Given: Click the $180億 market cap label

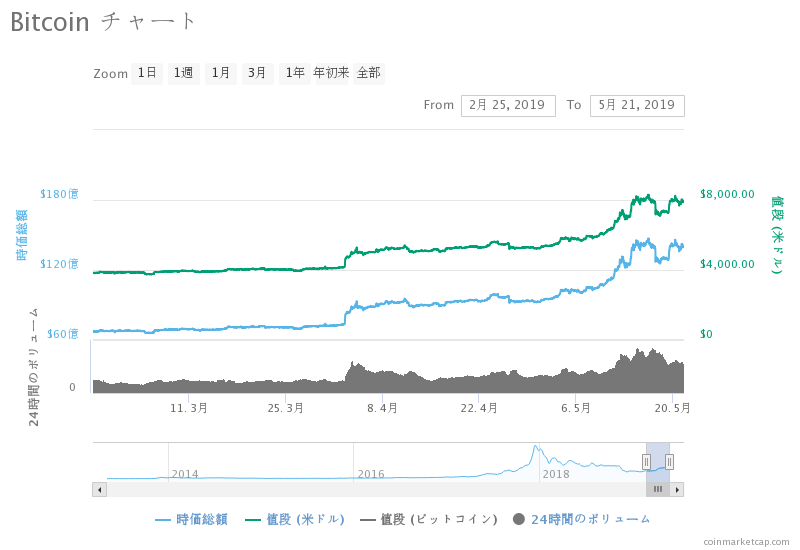Looking at the screenshot, I should (59, 194).
